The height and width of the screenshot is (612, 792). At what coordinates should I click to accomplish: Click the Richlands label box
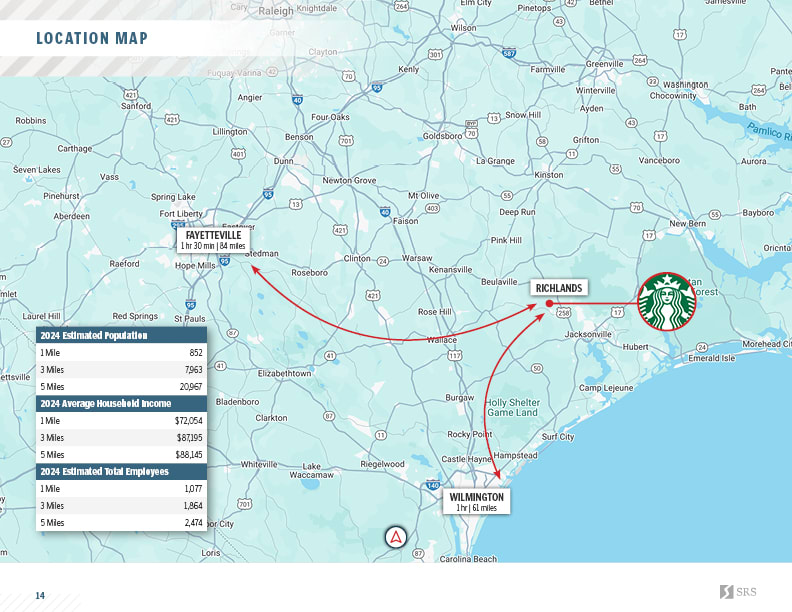pos(559,288)
